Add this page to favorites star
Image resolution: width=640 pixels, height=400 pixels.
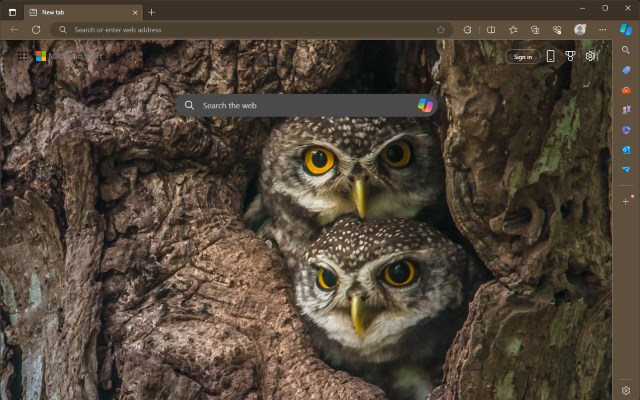pos(441,30)
